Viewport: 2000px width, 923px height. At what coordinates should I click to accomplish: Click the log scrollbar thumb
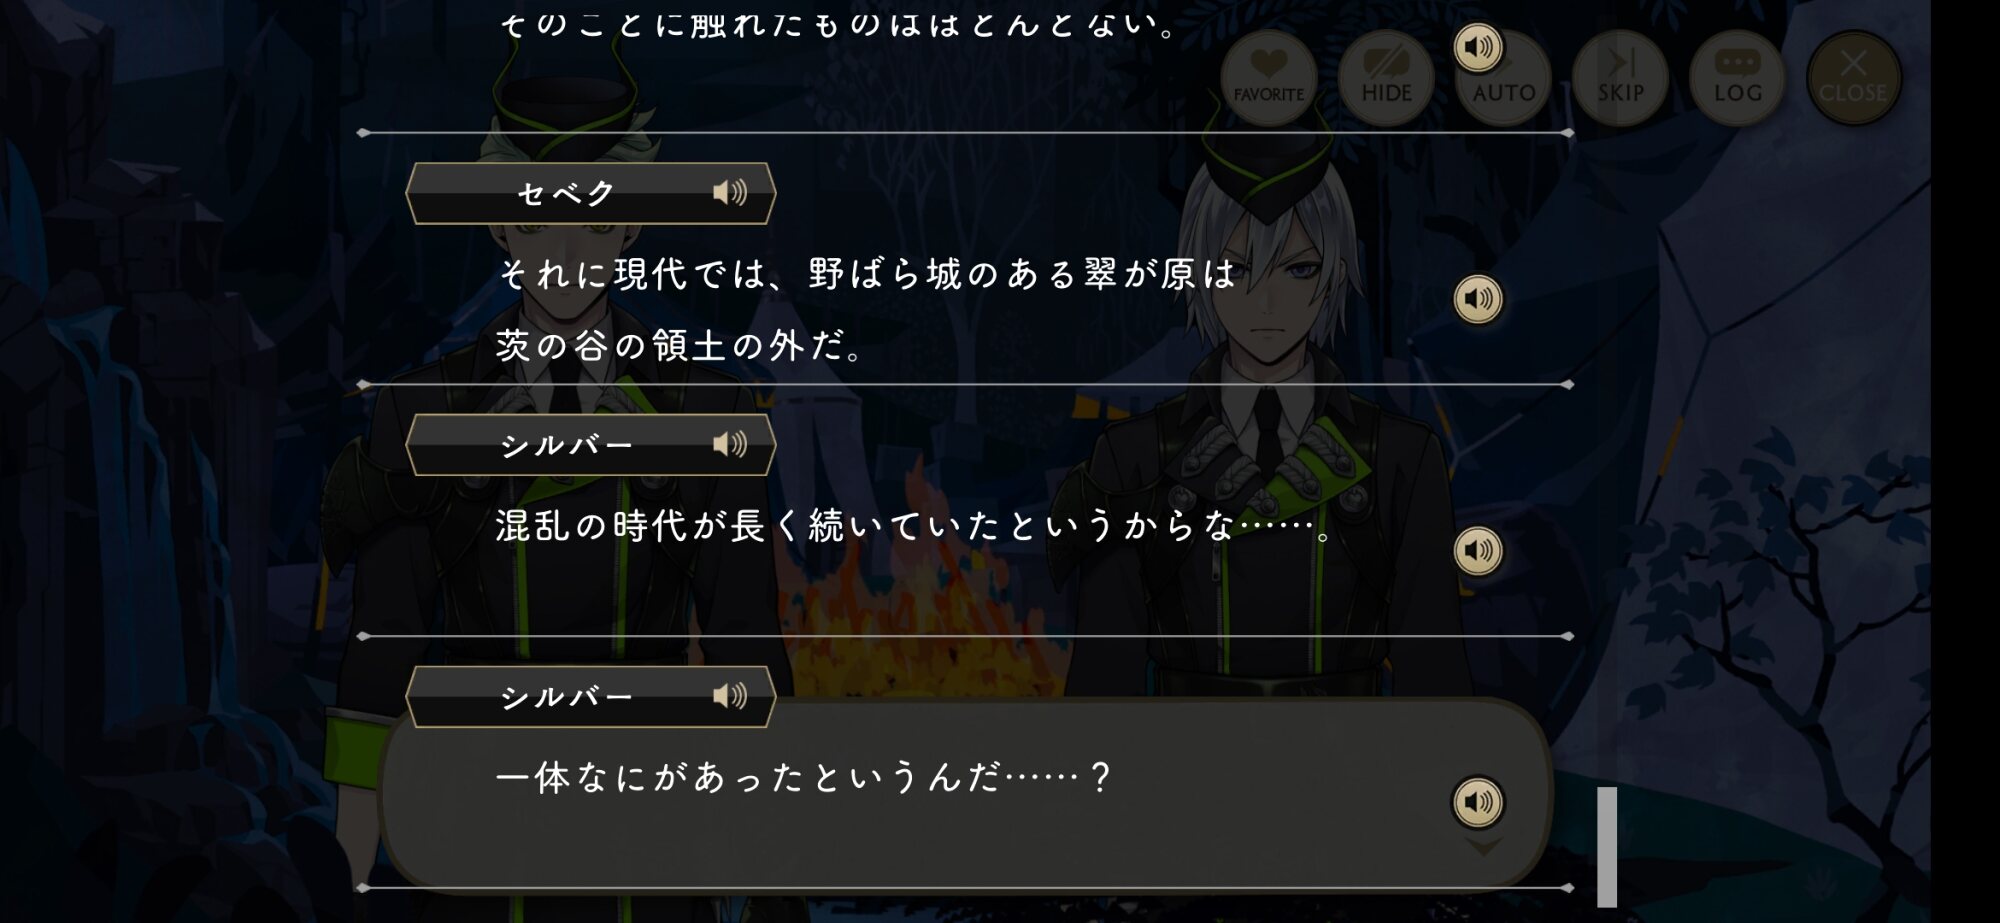(x=1607, y=846)
